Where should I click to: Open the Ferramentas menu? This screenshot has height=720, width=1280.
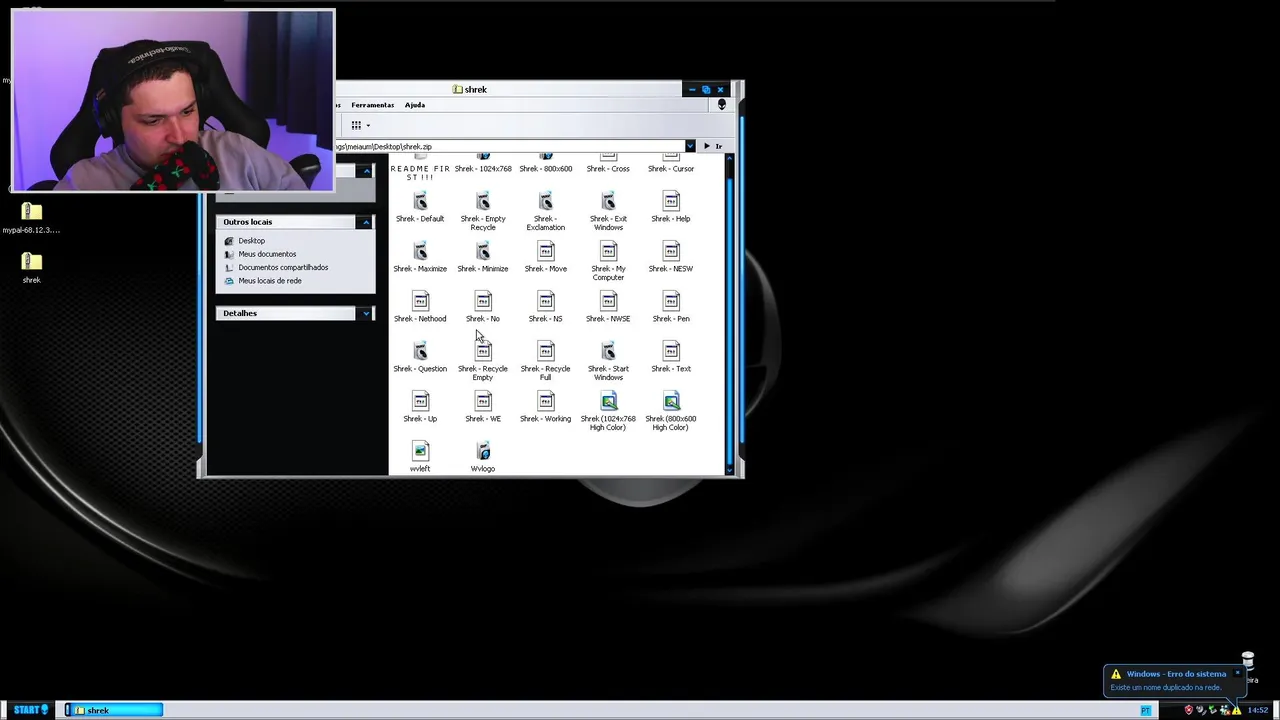(x=372, y=105)
